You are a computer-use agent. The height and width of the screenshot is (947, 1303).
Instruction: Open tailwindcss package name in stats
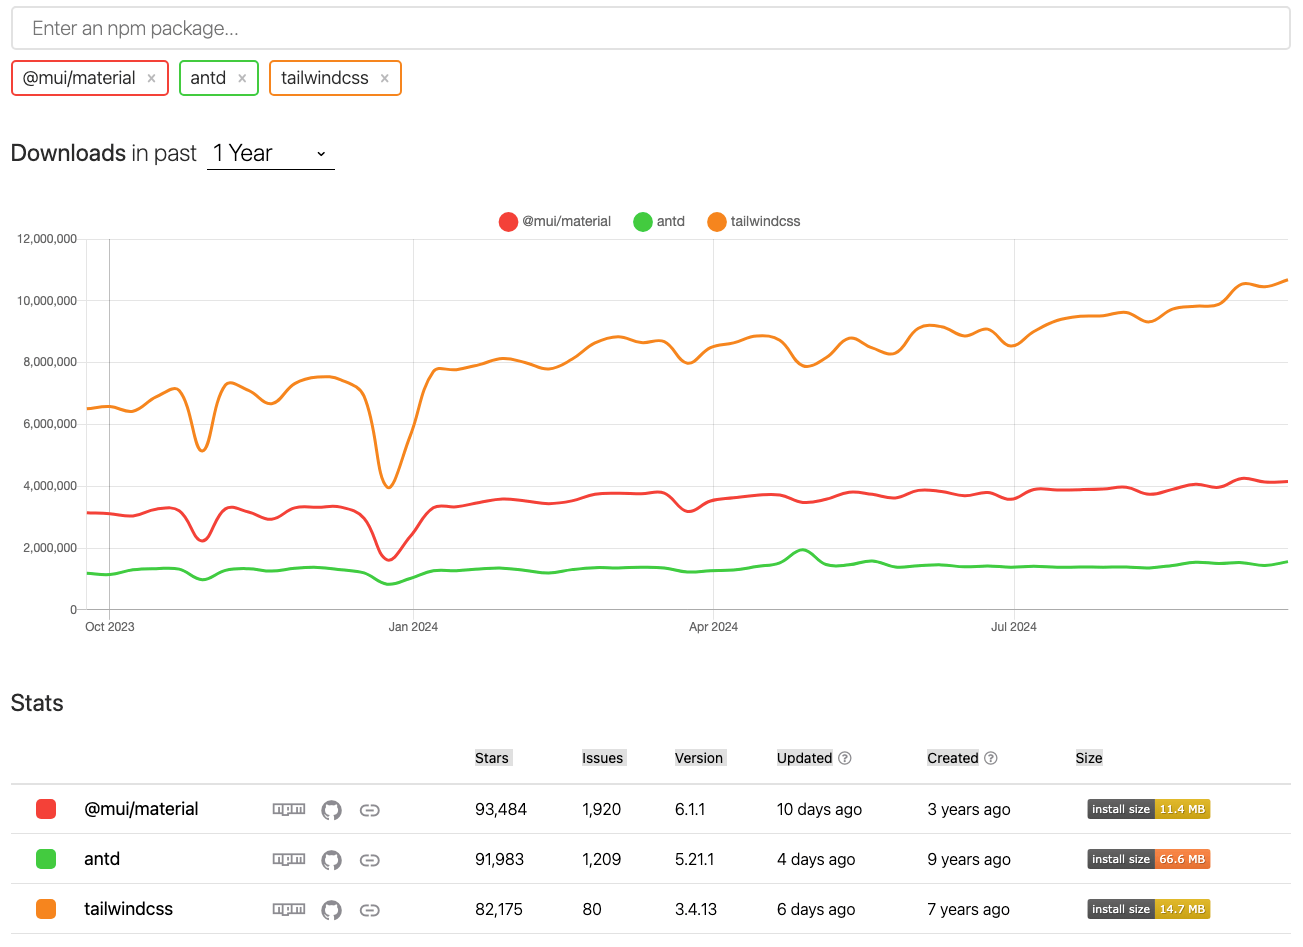[128, 909]
